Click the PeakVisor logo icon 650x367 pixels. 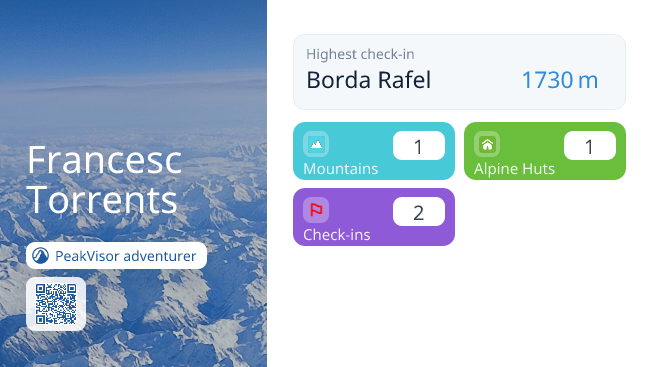click(41, 256)
